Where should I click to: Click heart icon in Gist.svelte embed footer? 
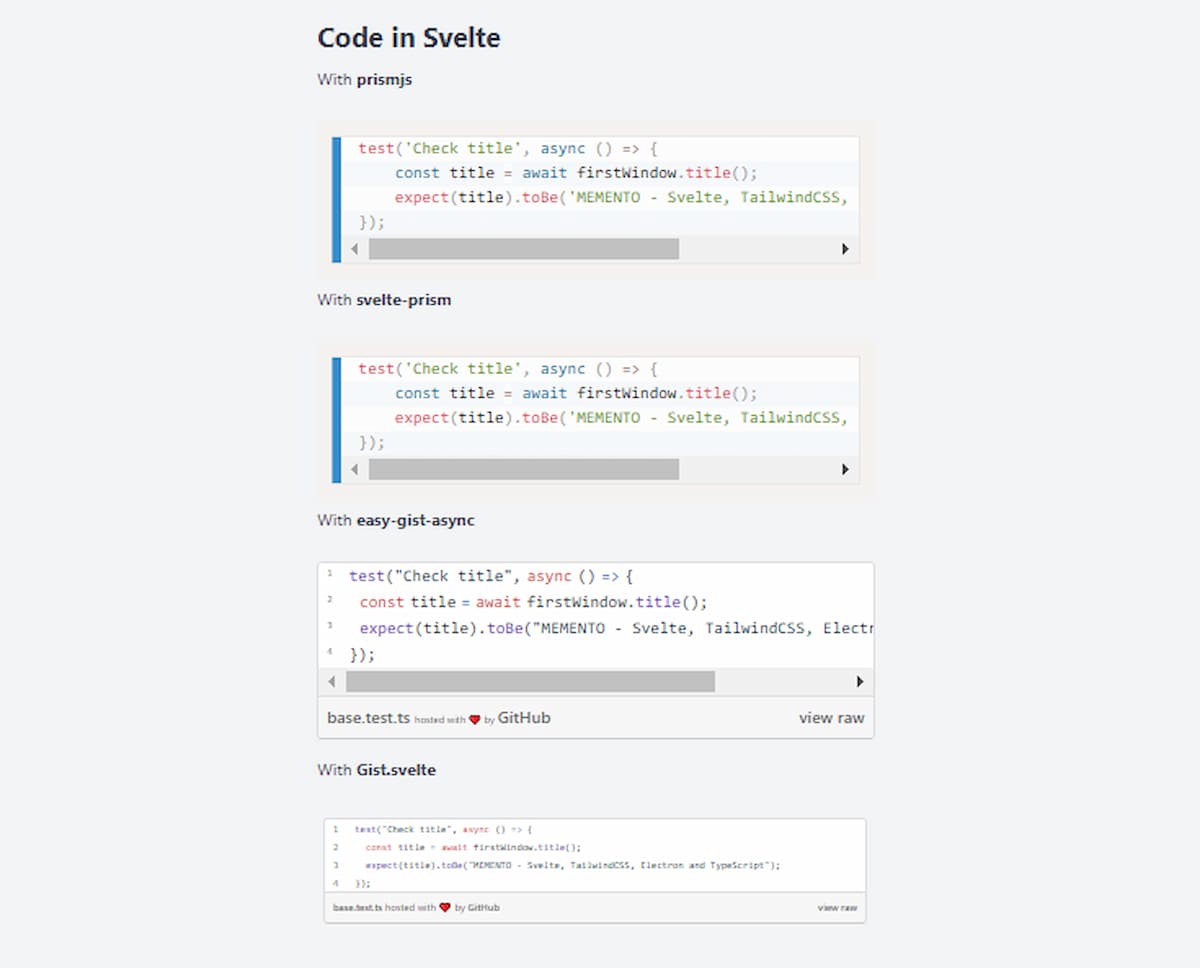coord(445,908)
